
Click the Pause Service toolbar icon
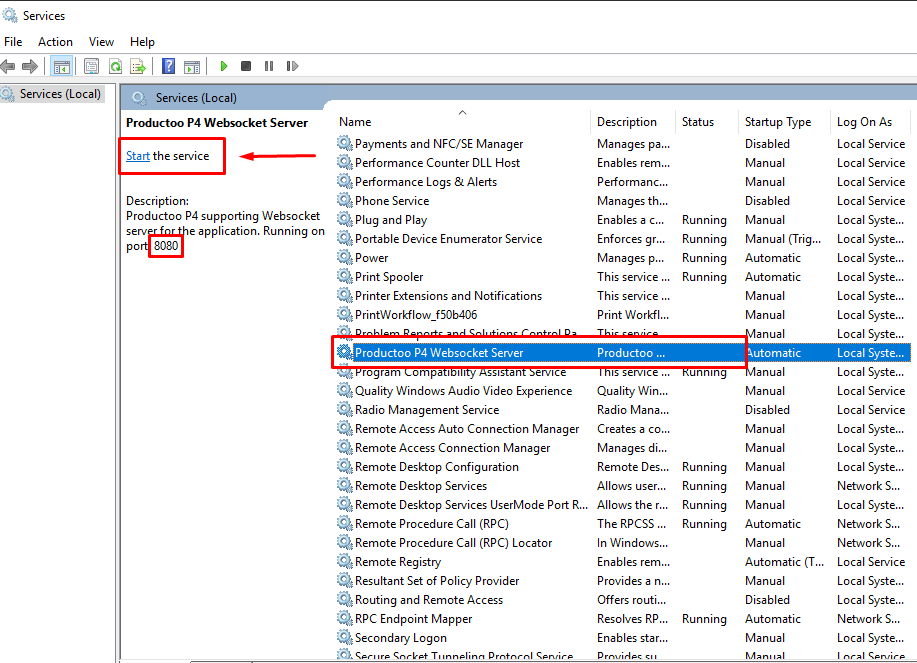click(268, 66)
